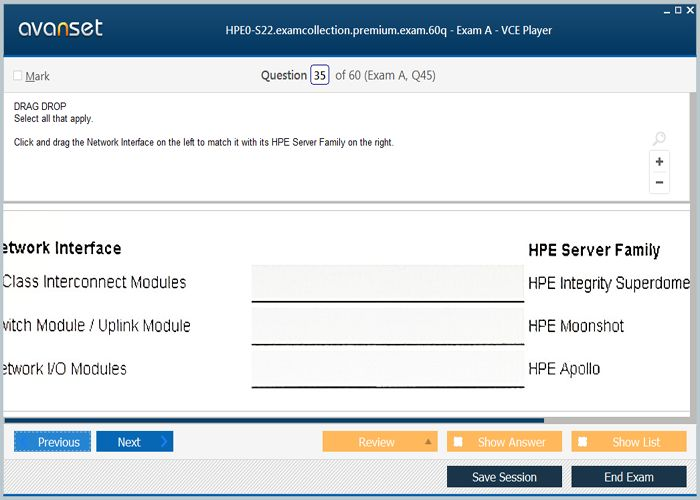Click the Switch Module / Uplink Module item

click(x=96, y=325)
